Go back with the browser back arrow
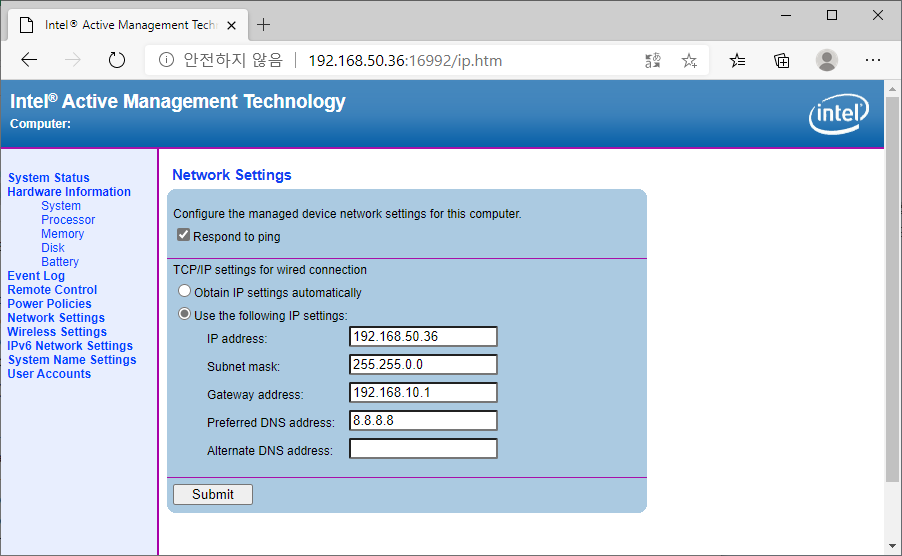Image resolution: width=902 pixels, height=556 pixels. 29,60
